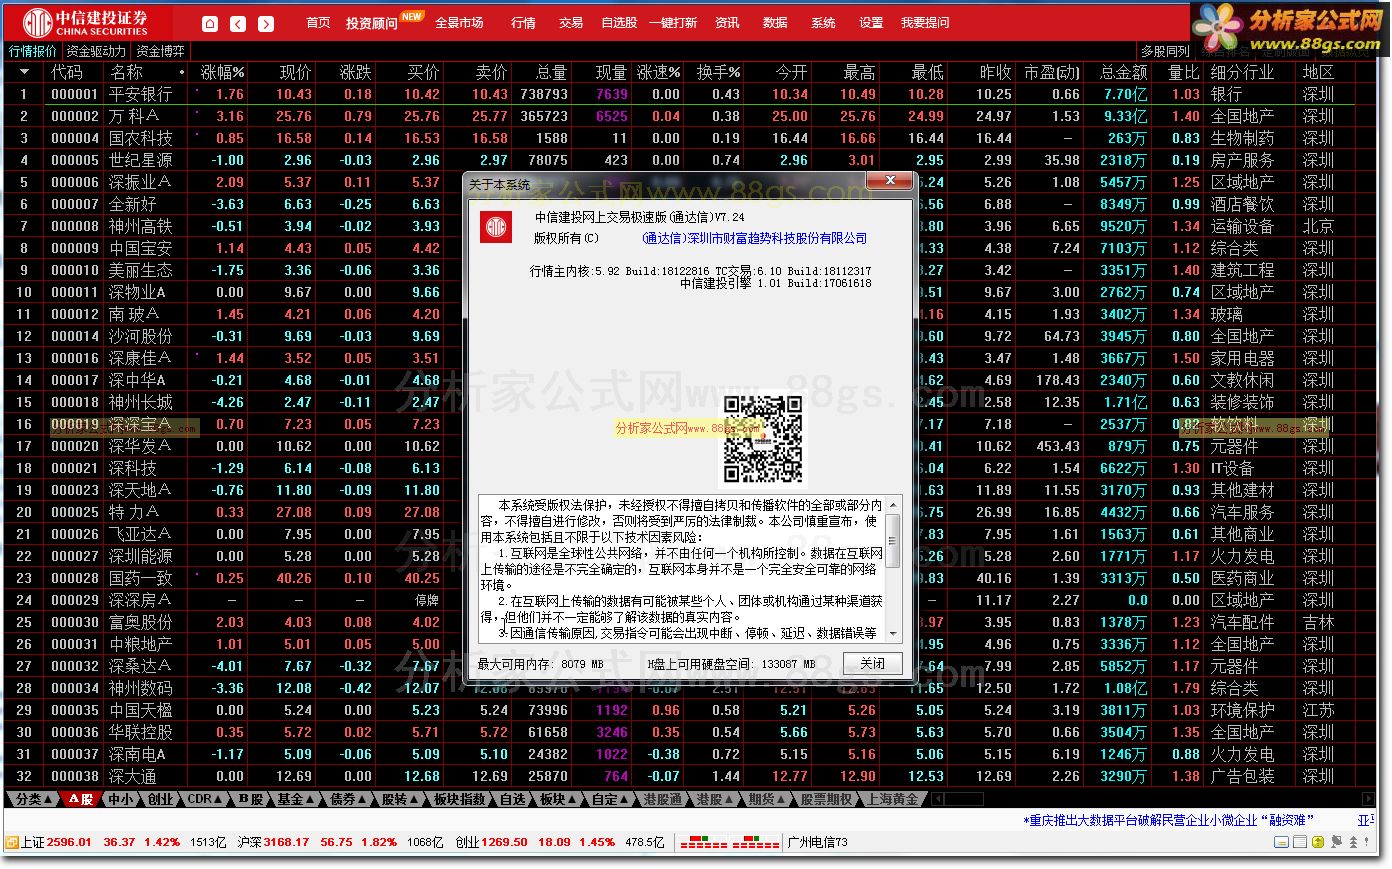Viewport: 1392px width, 869px height.
Task: Switch to the 行情报价 tab
Action: click(x=33, y=51)
